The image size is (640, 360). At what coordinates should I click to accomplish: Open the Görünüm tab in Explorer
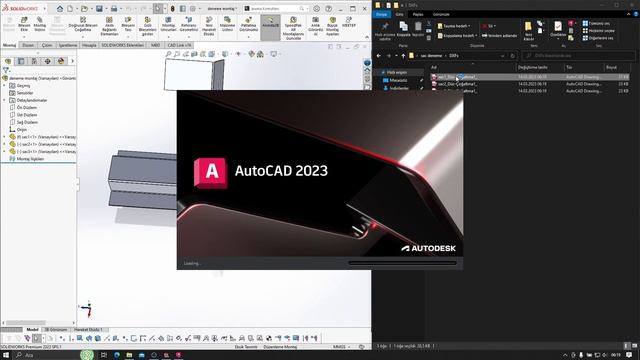[x=441, y=14]
